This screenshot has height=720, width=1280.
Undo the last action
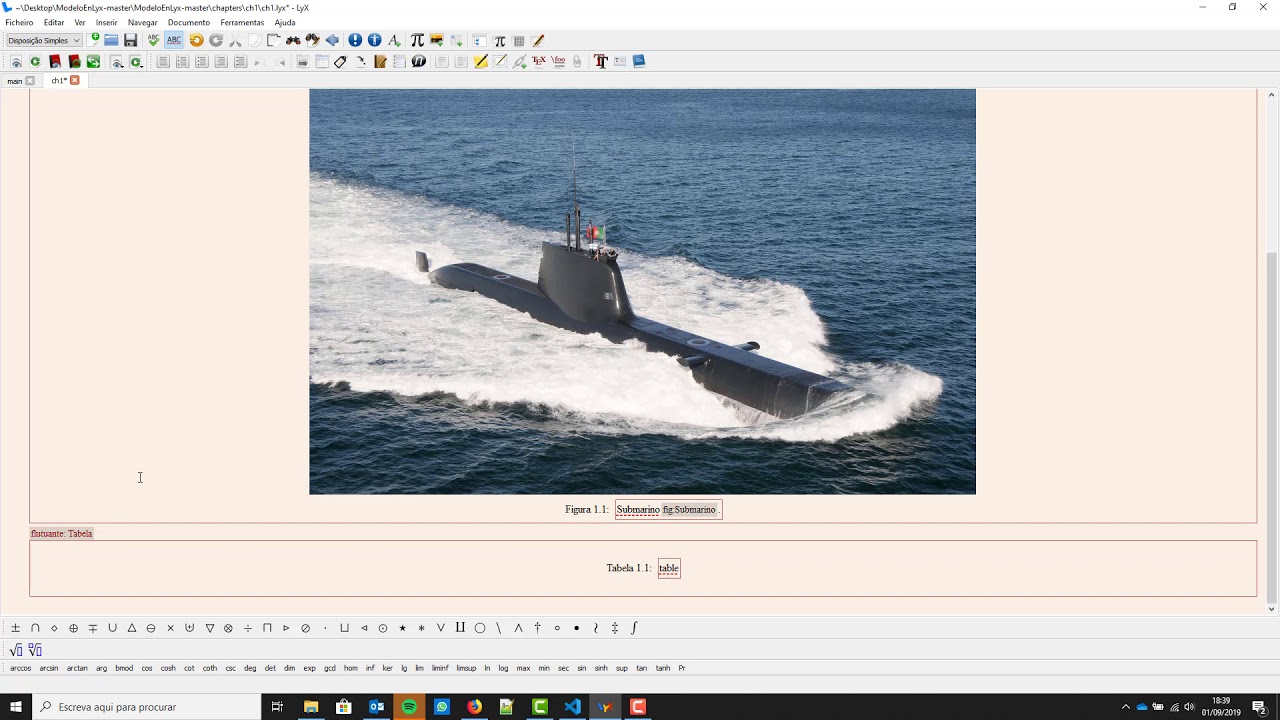click(196, 40)
